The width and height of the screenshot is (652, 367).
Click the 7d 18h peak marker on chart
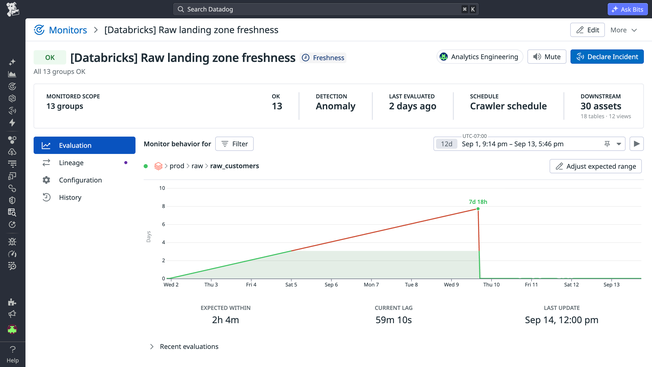[478, 208]
